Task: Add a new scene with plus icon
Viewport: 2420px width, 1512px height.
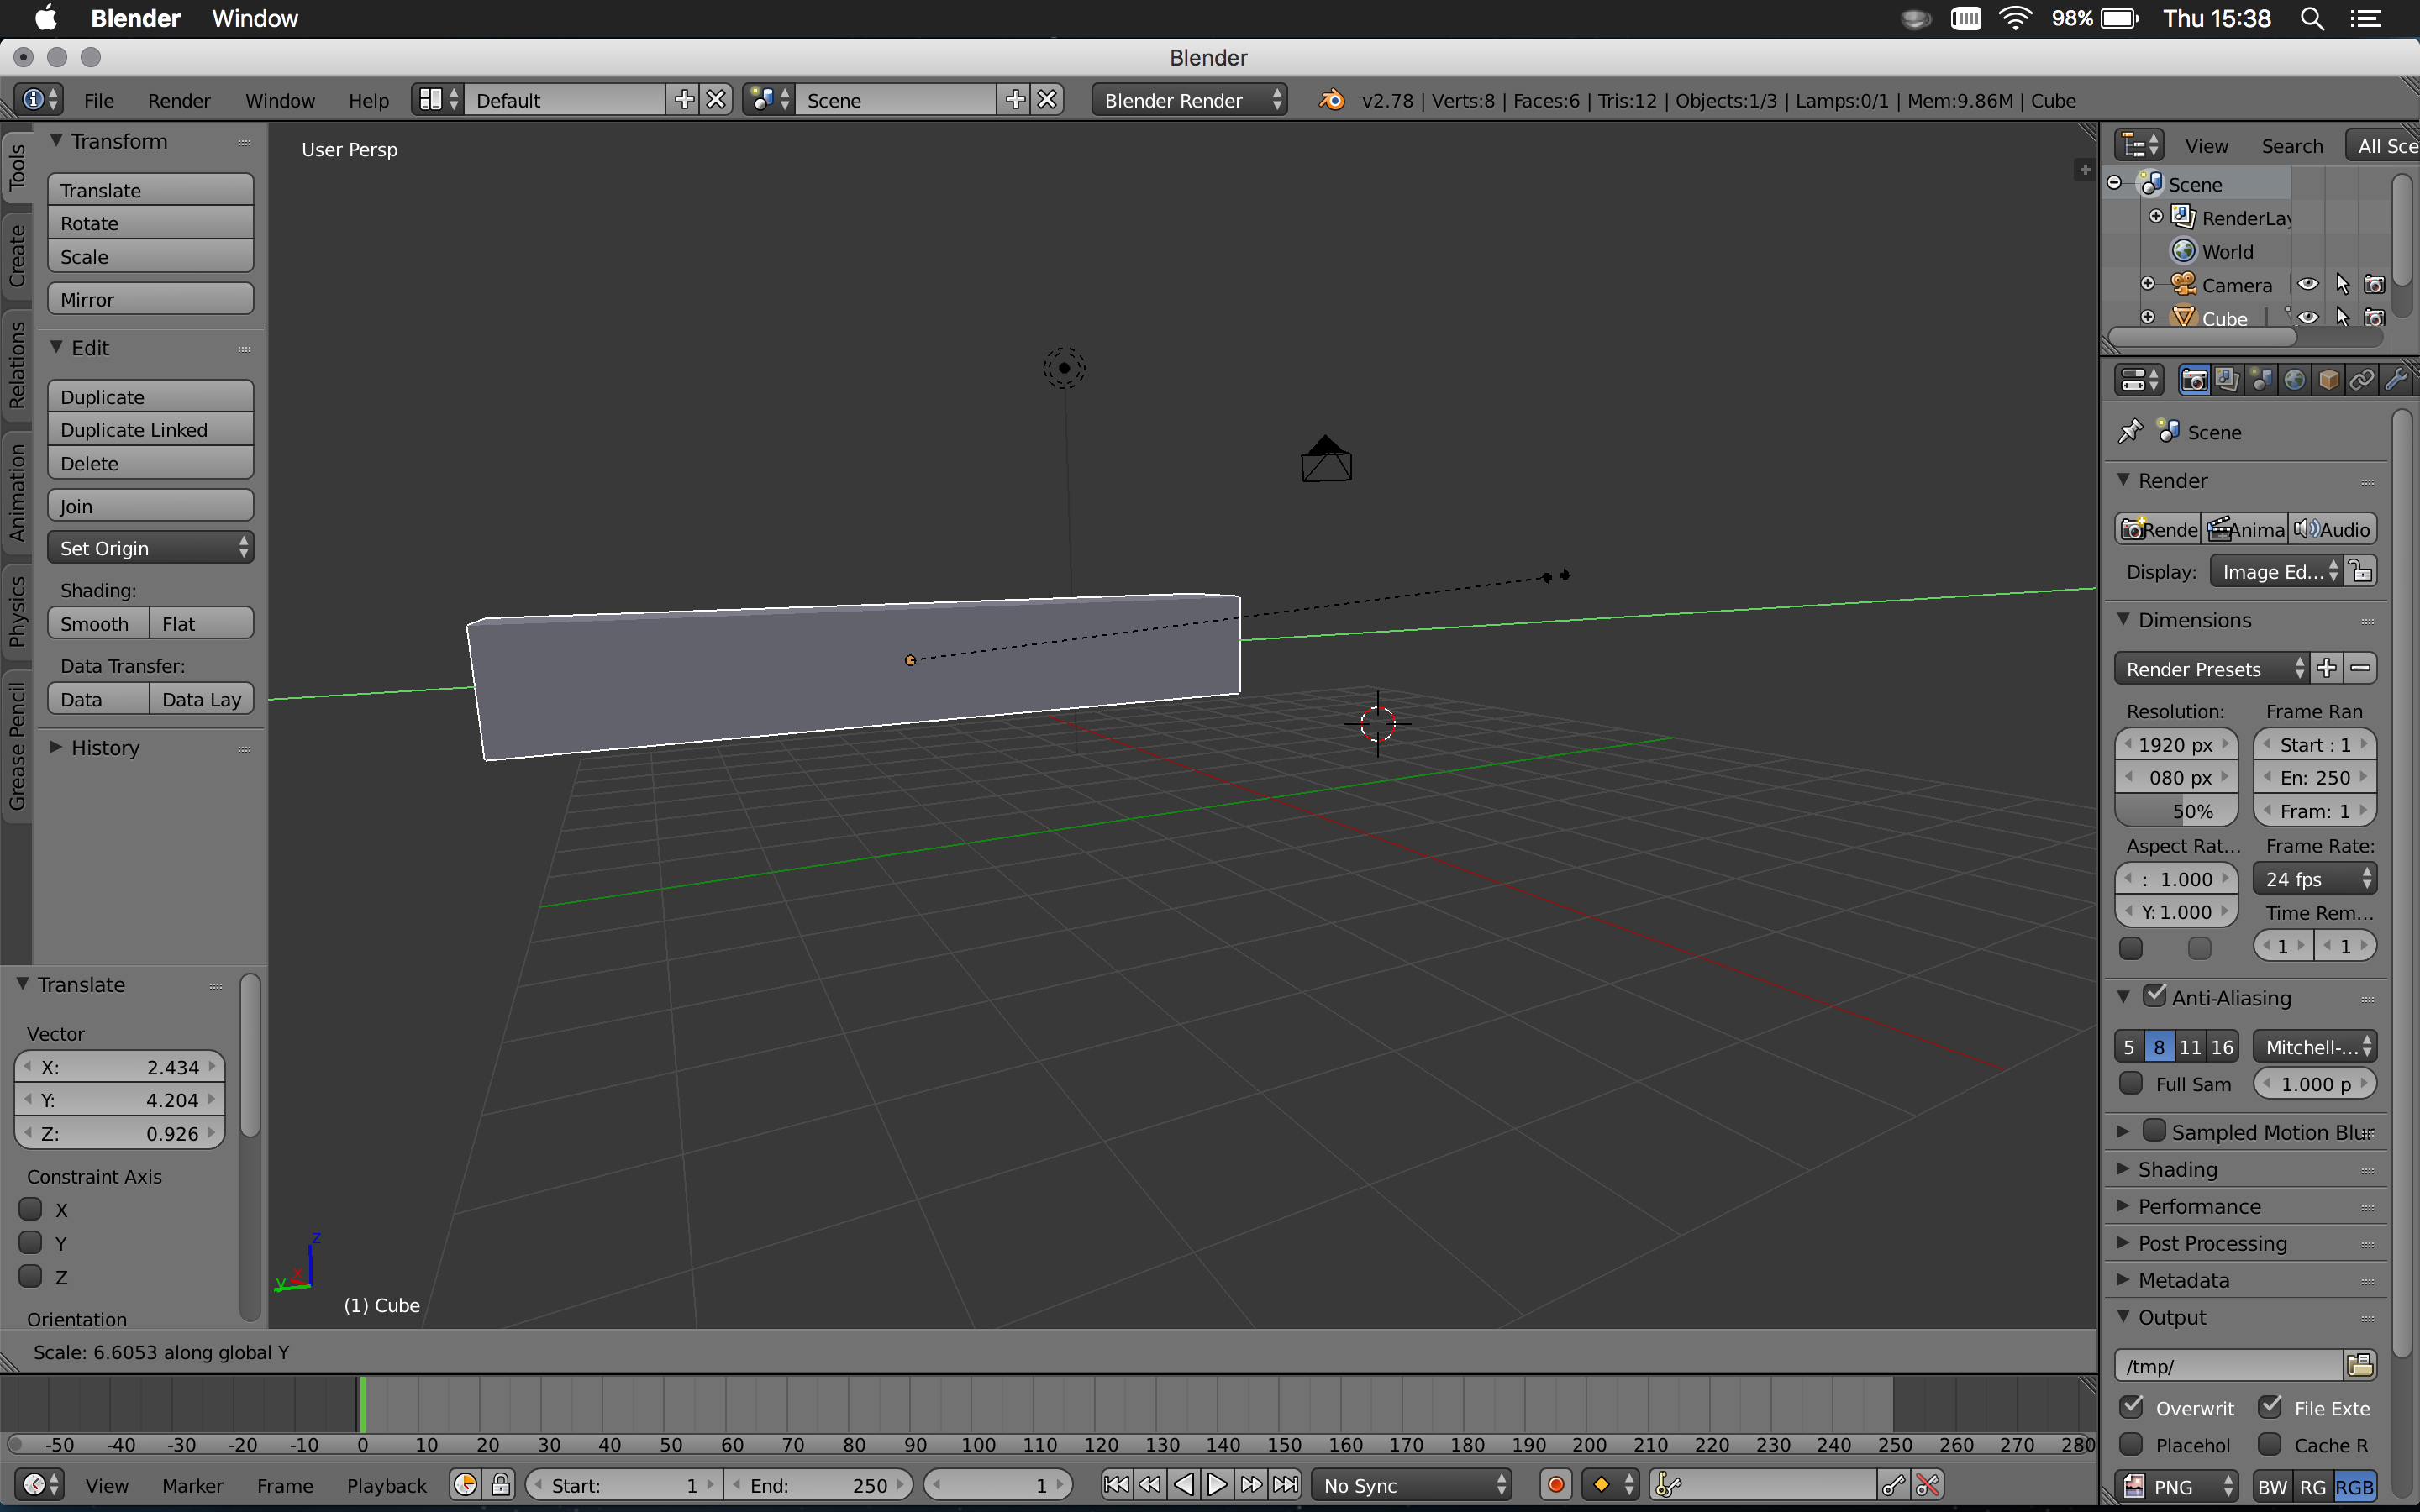Action: 1015,100
